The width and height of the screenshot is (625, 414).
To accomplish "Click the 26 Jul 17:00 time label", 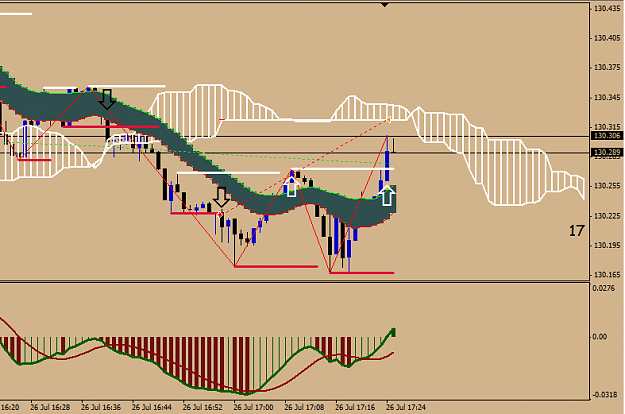I will [x=254, y=408].
